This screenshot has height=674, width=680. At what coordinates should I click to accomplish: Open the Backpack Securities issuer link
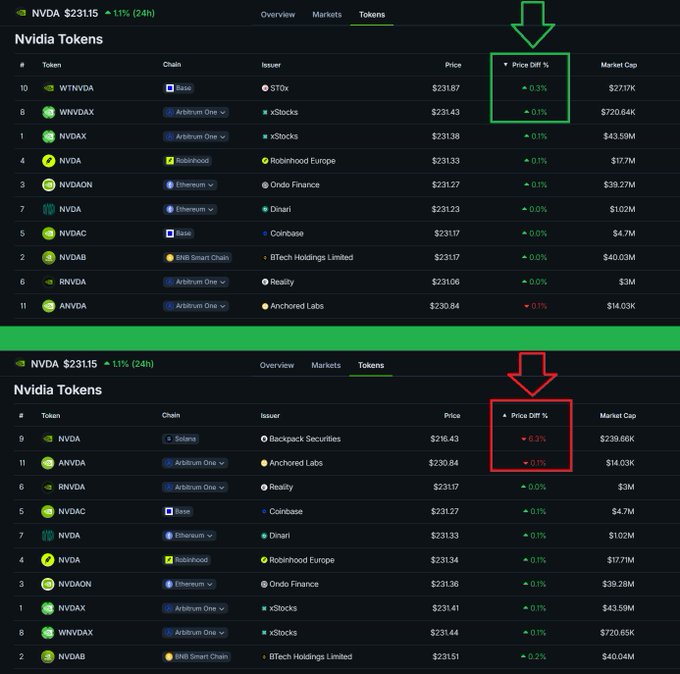pos(305,439)
